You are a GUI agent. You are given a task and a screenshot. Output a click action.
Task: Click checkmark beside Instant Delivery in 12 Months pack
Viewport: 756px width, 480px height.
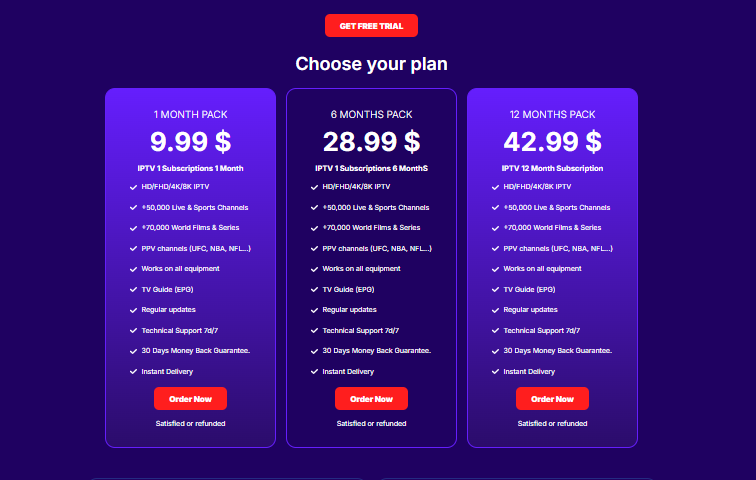(x=495, y=372)
